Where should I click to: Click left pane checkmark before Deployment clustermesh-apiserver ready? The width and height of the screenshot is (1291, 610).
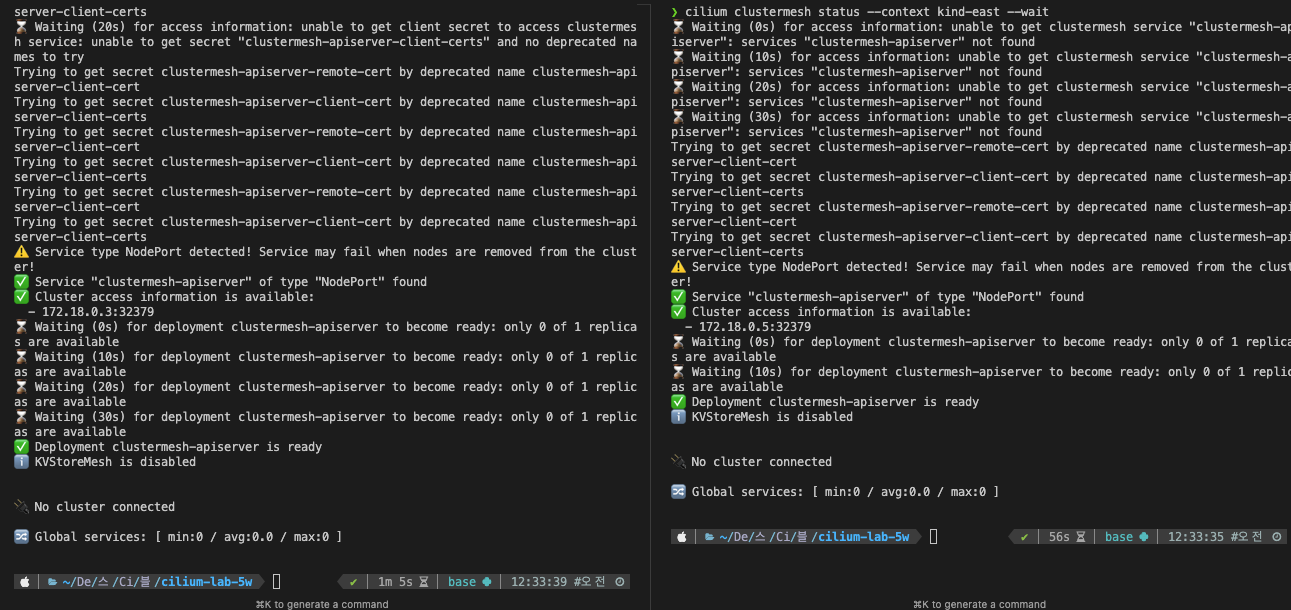pos(21,447)
